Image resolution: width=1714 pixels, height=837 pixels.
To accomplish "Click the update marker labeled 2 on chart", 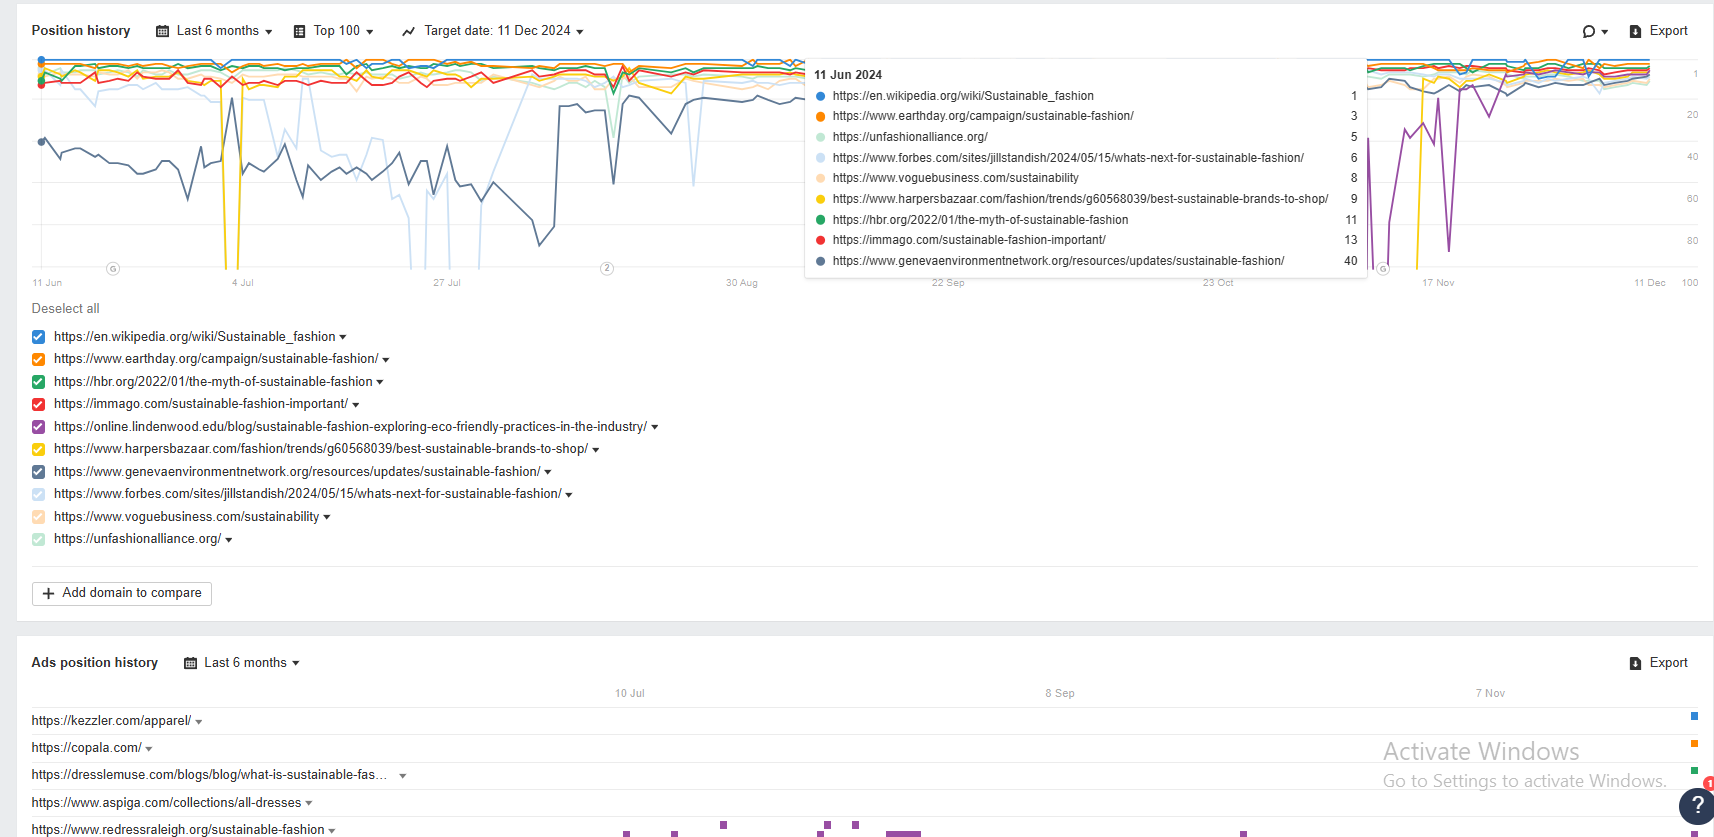I will tap(607, 268).
